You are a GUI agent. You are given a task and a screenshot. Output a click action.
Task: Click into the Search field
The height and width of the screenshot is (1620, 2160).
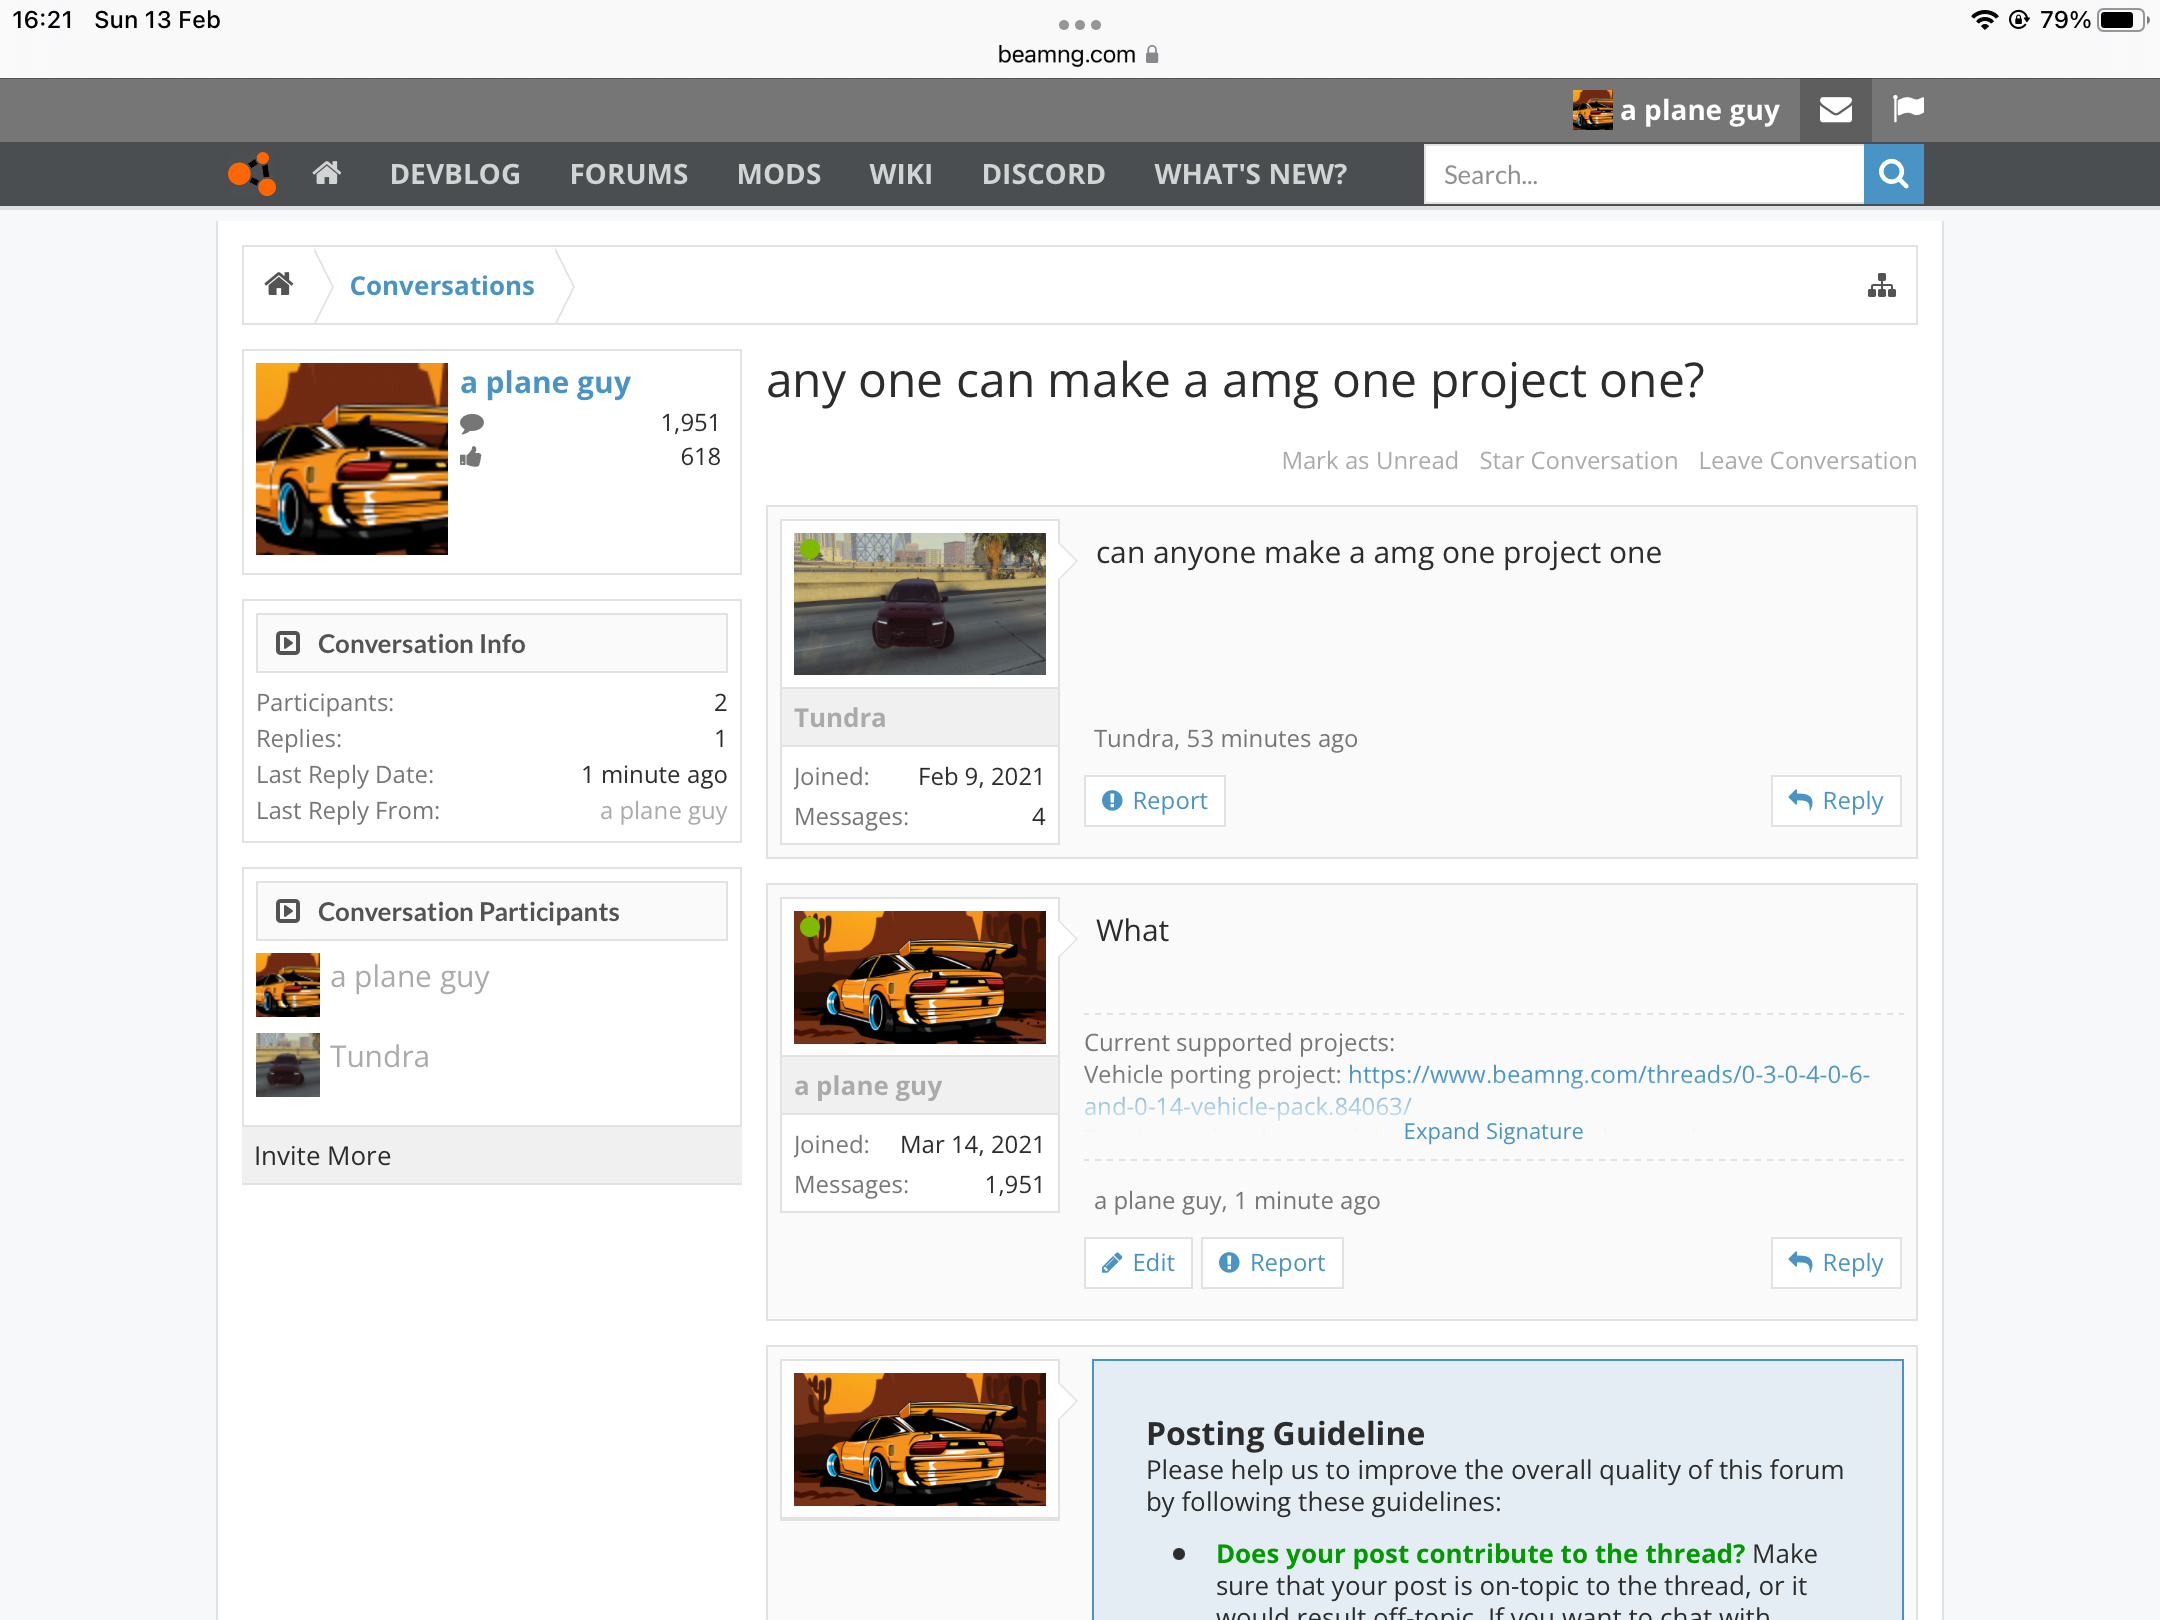(x=1643, y=175)
